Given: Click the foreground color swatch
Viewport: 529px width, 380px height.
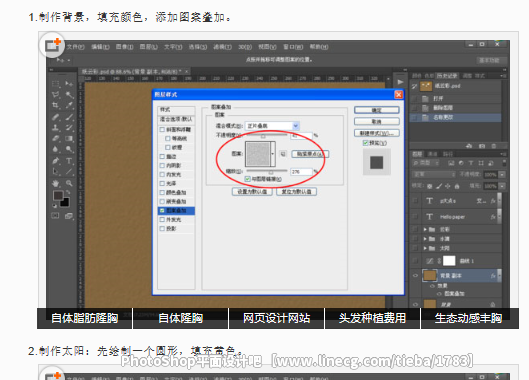Looking at the screenshot, I should 58,196.
